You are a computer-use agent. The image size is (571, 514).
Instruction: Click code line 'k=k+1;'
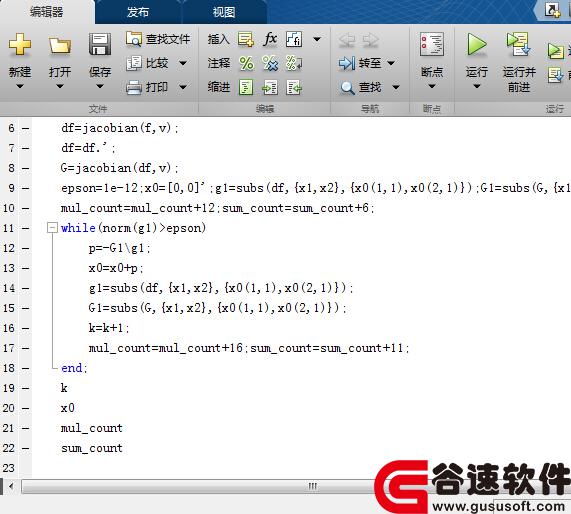[109, 328]
